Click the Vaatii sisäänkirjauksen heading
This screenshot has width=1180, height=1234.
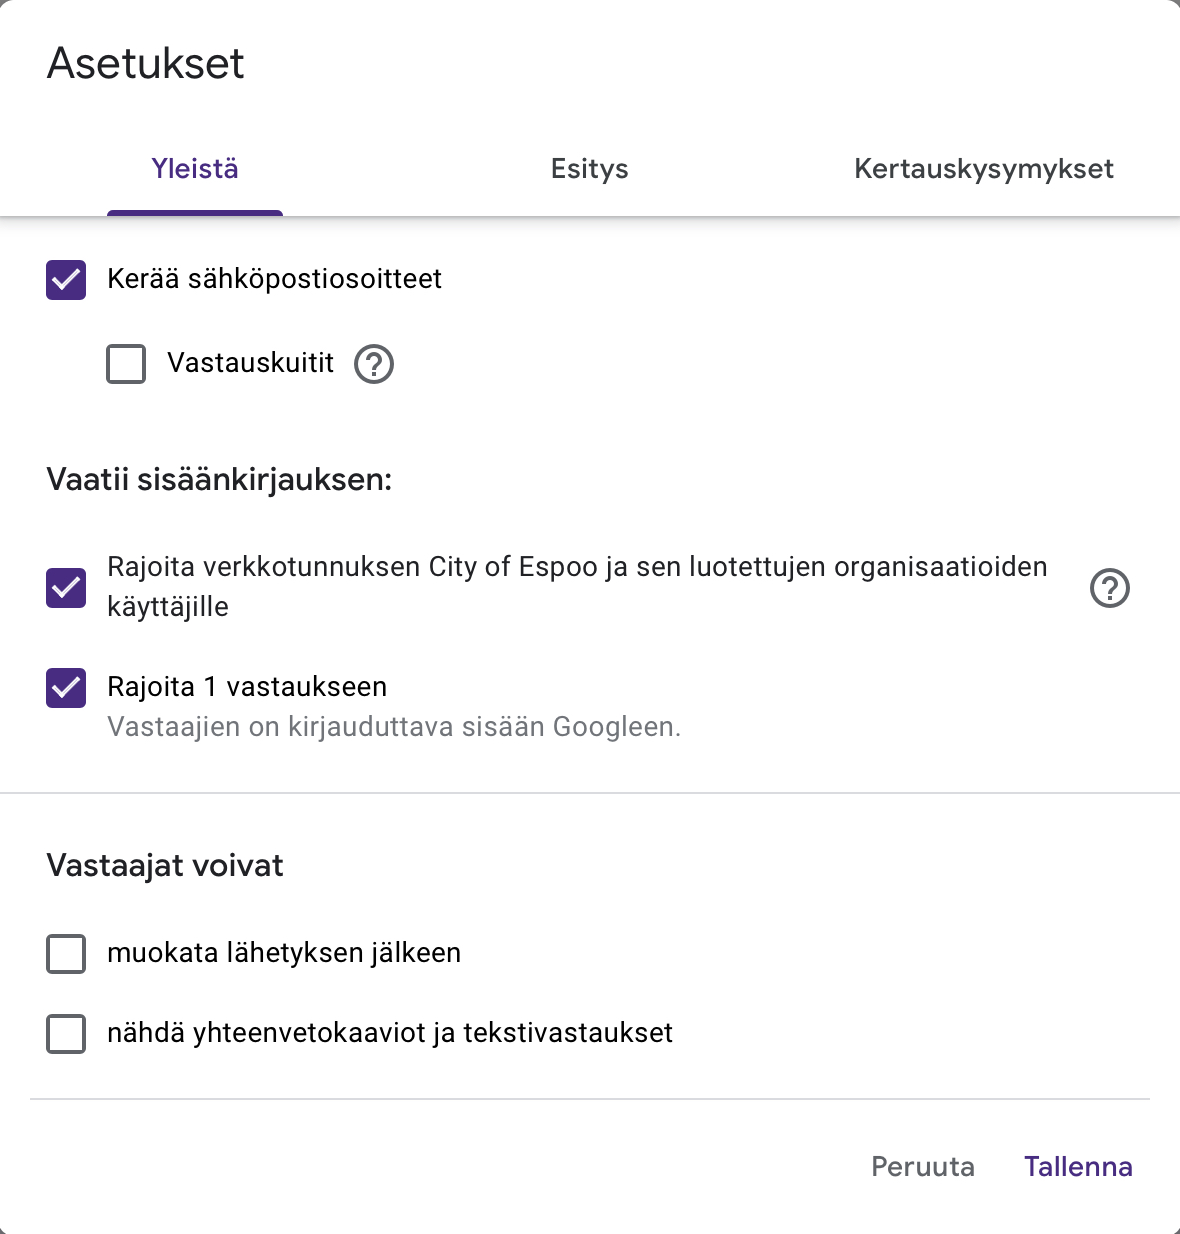coord(219,480)
